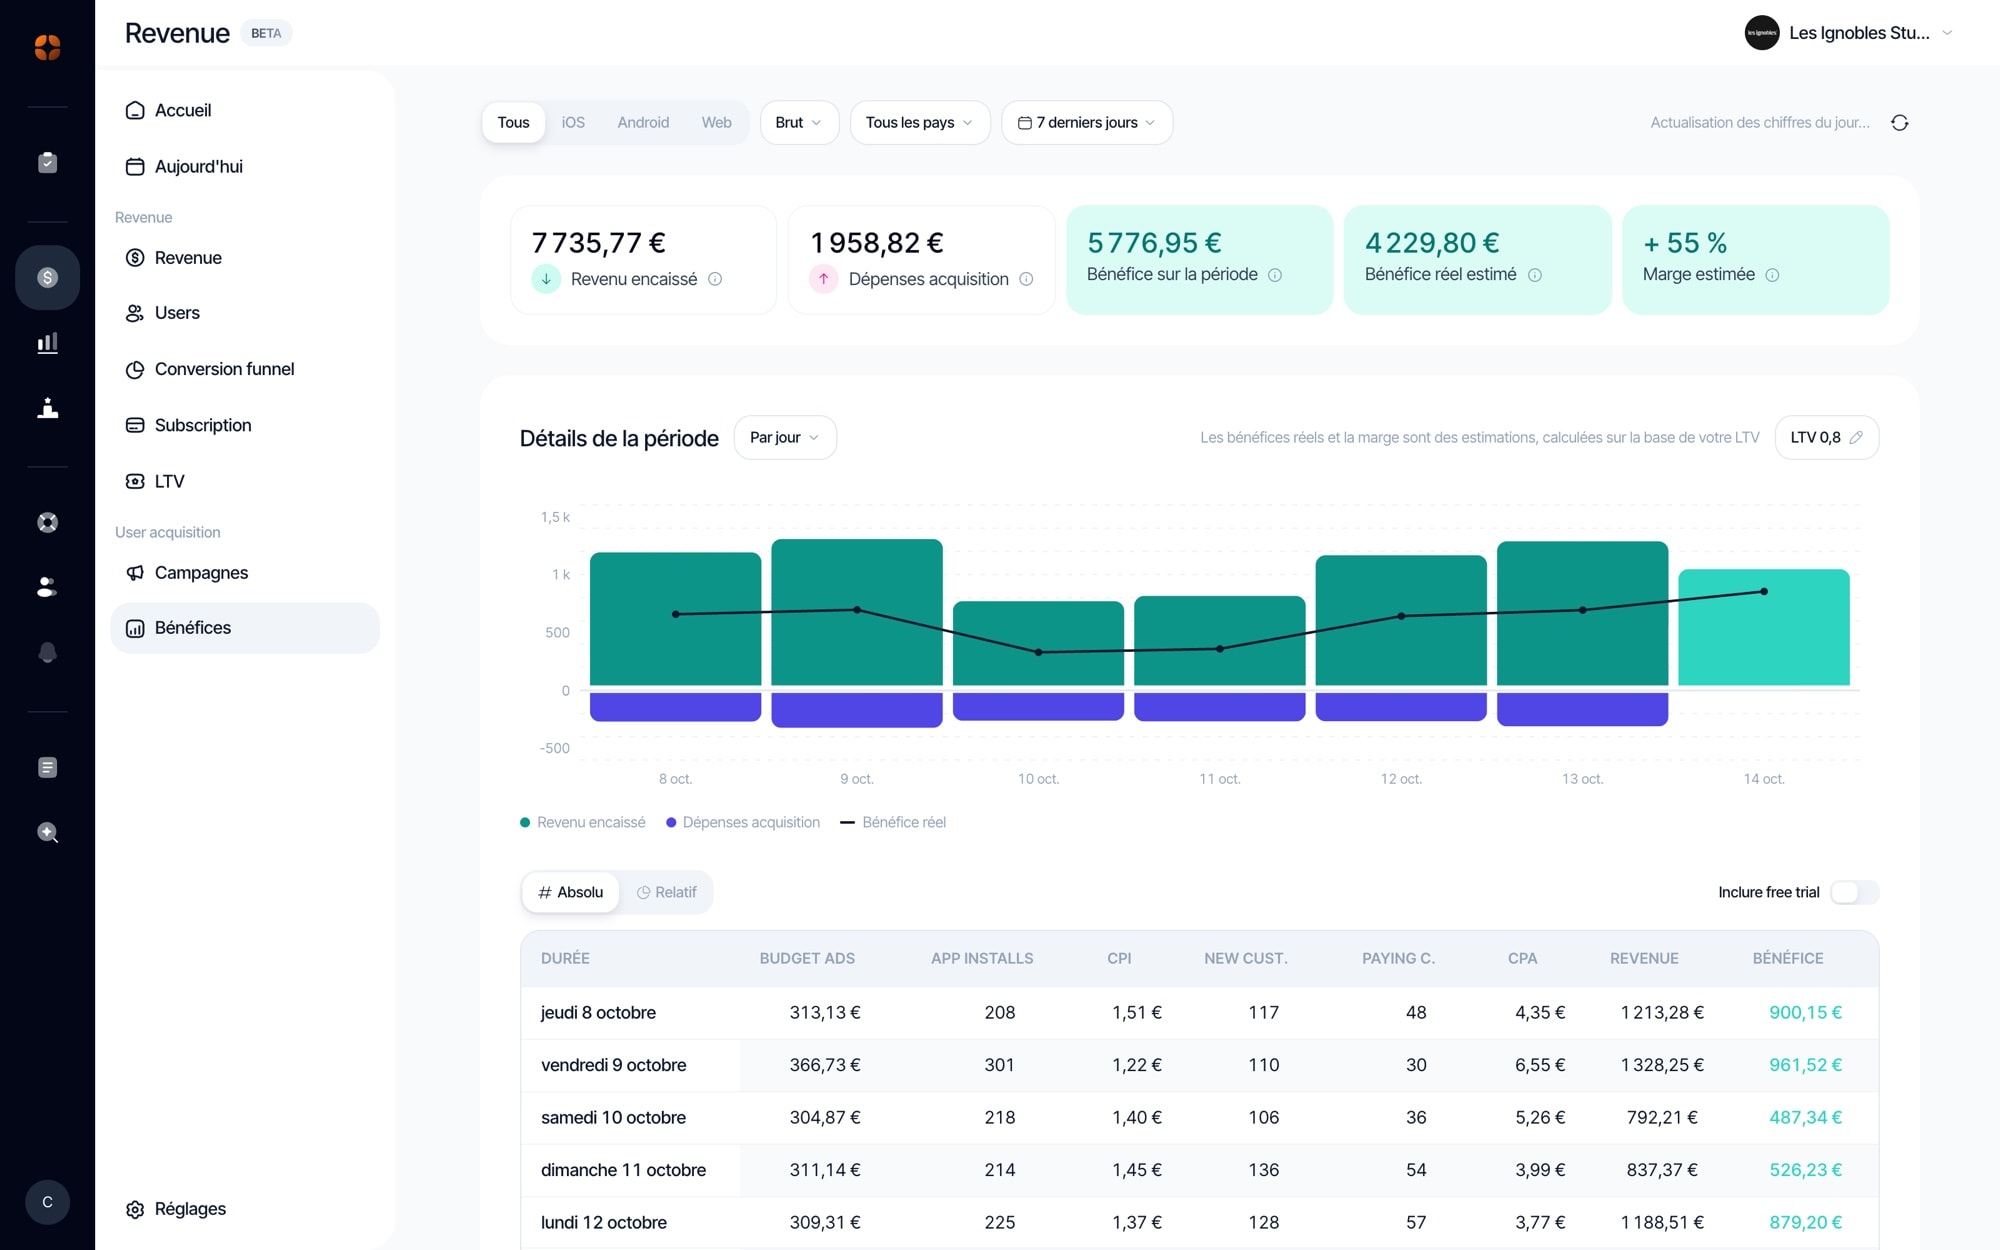The height and width of the screenshot is (1250, 2000).
Task: Go to Accueil in the navigation
Action: 245,110
